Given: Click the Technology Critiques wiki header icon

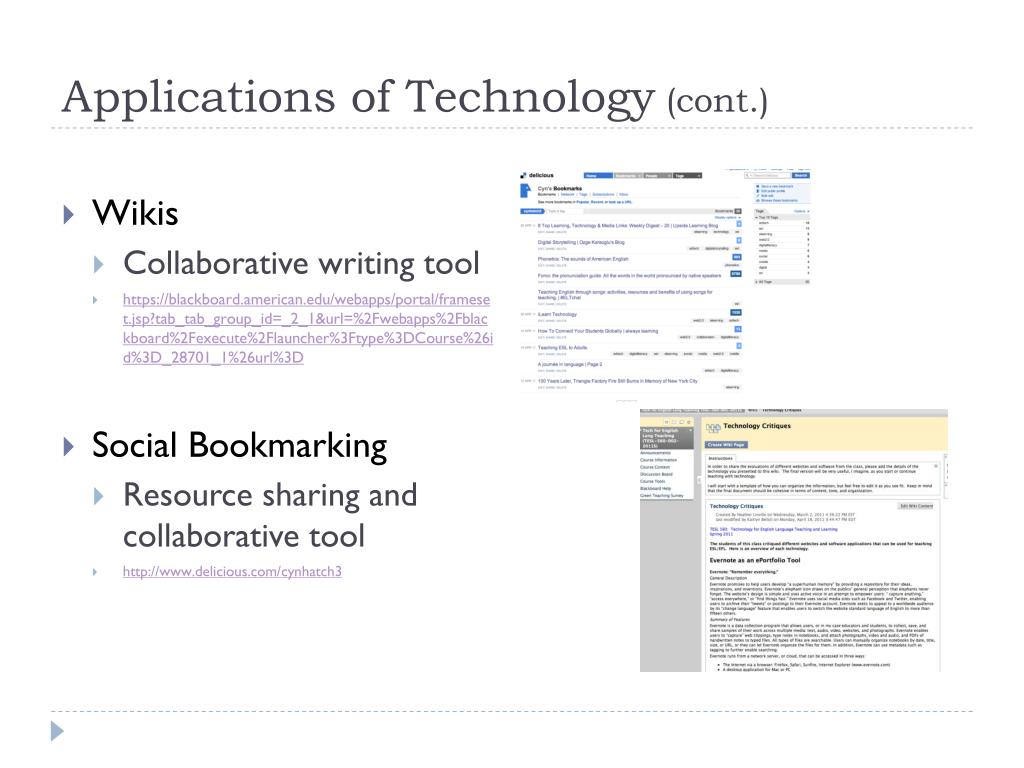Looking at the screenshot, I should tap(712, 428).
